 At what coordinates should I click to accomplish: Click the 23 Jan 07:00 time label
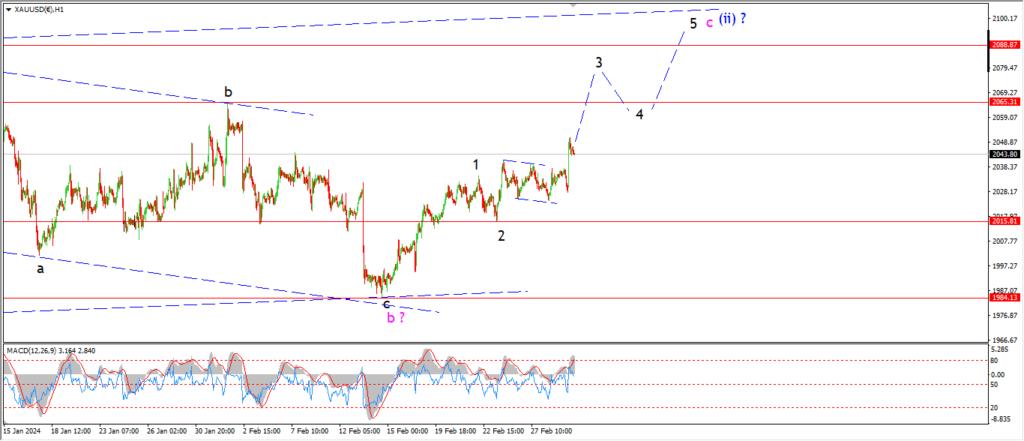point(120,431)
